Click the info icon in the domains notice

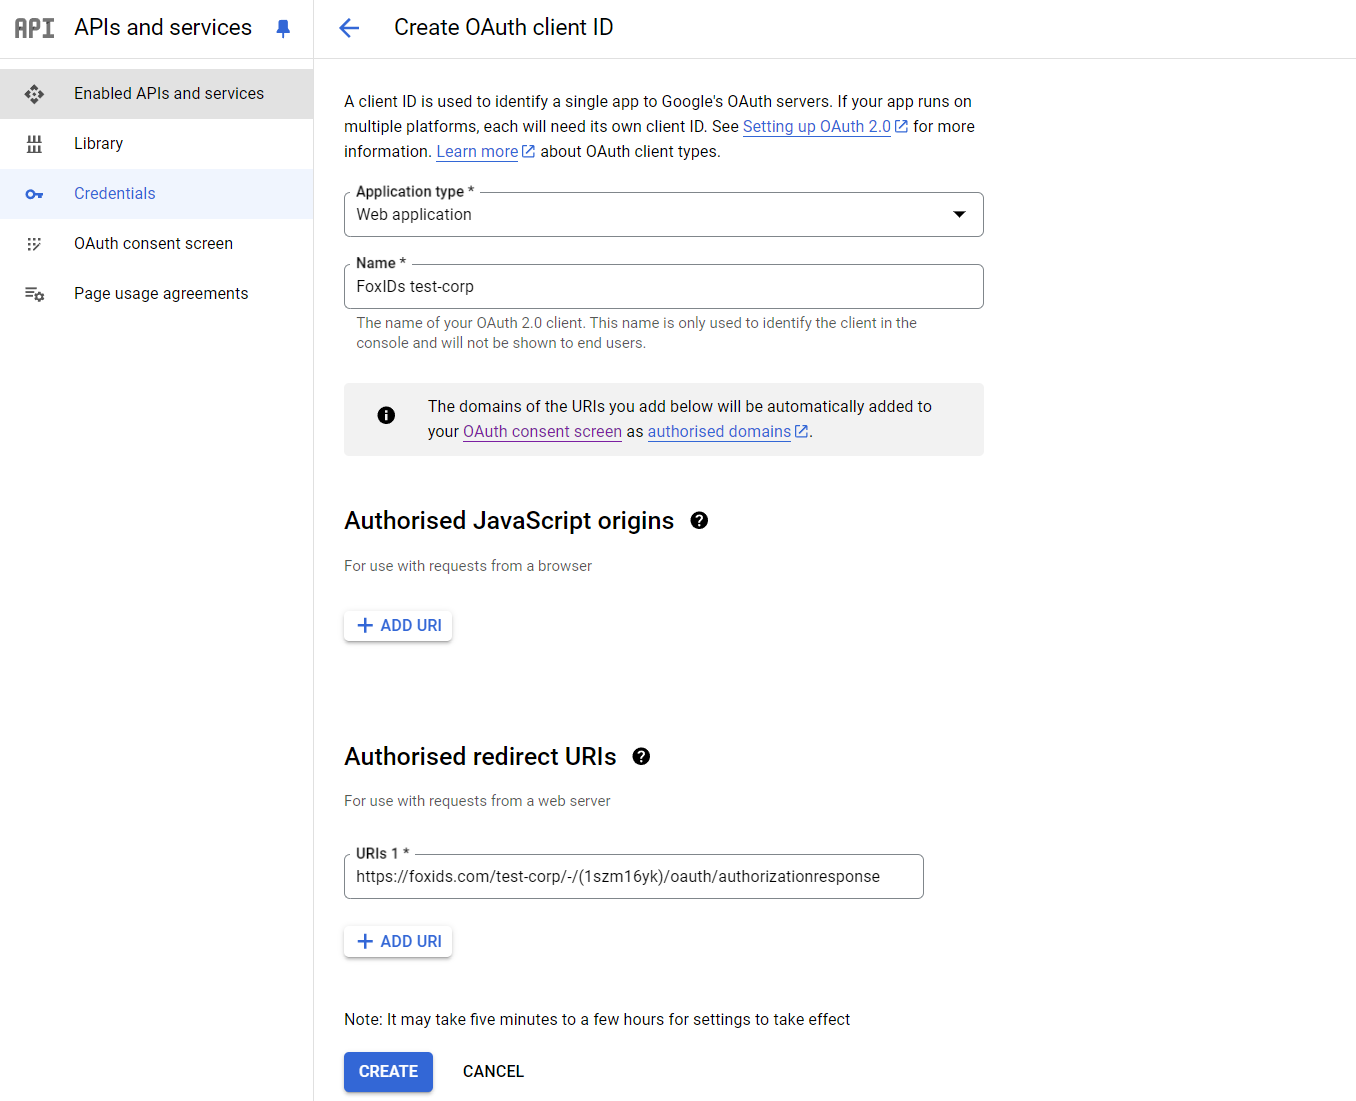click(386, 414)
